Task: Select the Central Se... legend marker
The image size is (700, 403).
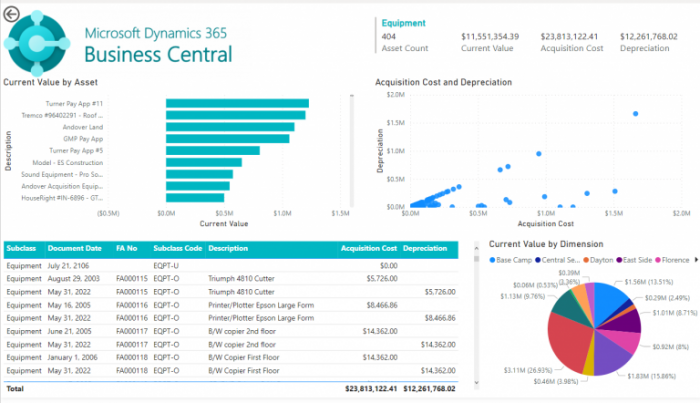Action: (538, 260)
